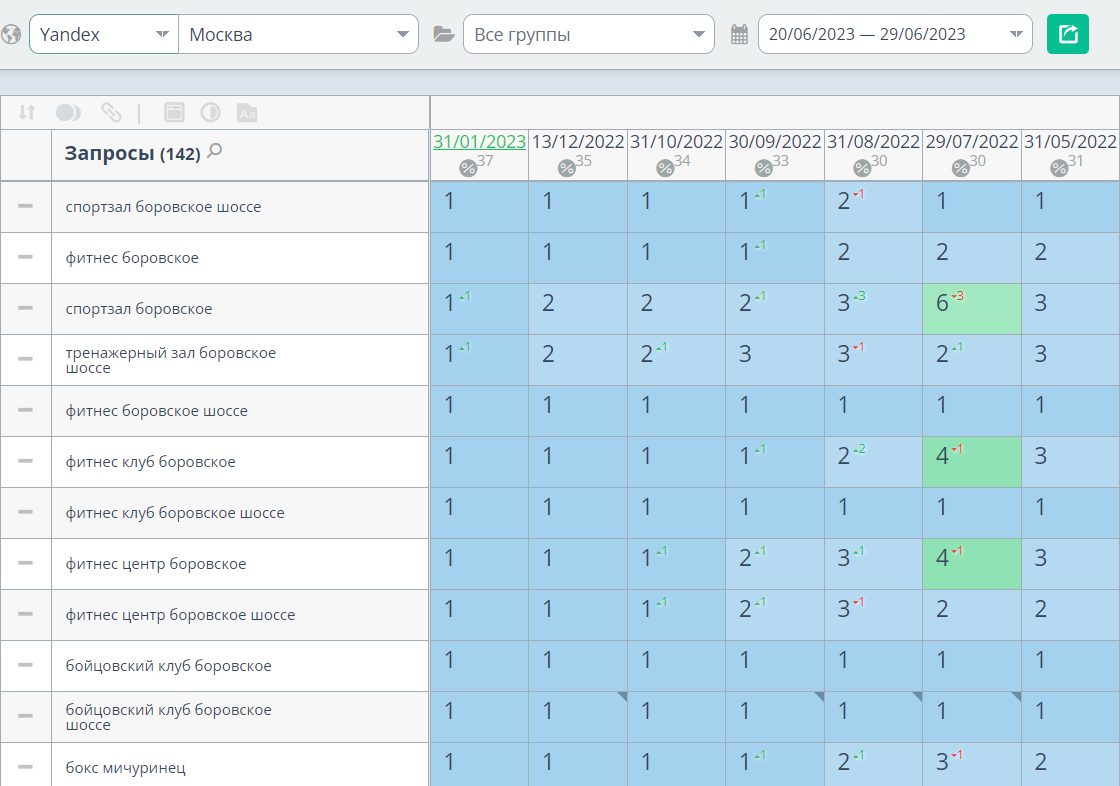Expand the Москва region dropdown
The image size is (1120, 786).
(x=298, y=34)
